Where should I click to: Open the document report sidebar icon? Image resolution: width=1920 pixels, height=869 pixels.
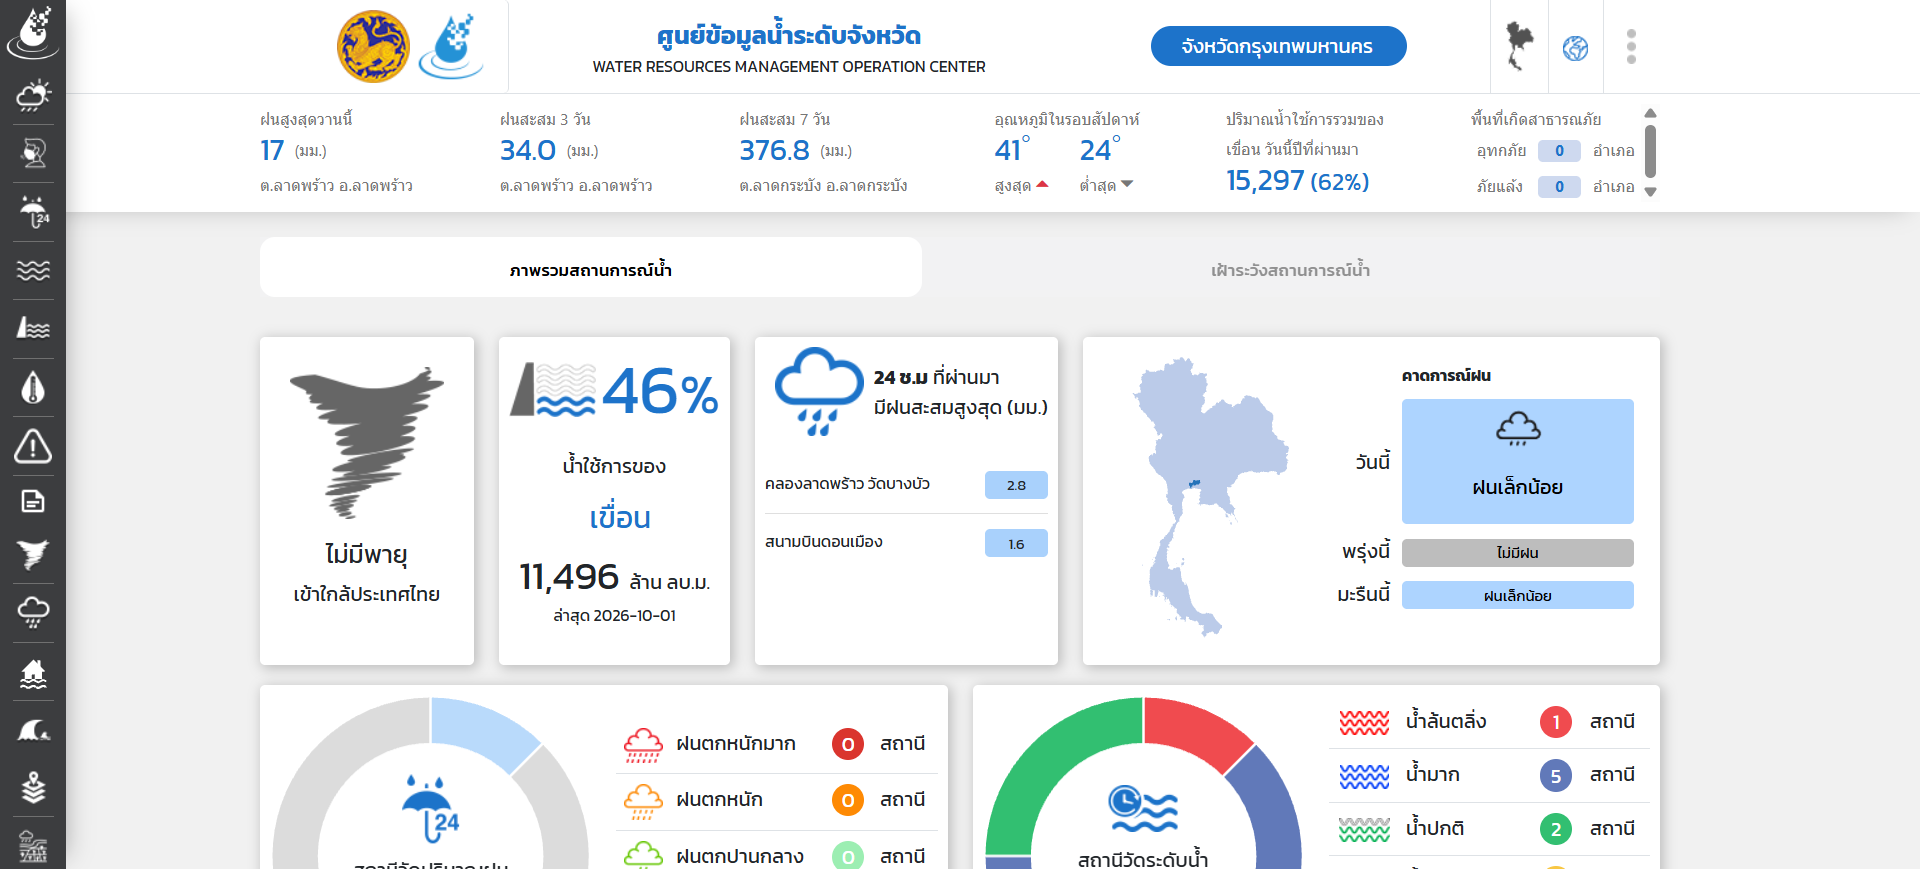click(33, 501)
